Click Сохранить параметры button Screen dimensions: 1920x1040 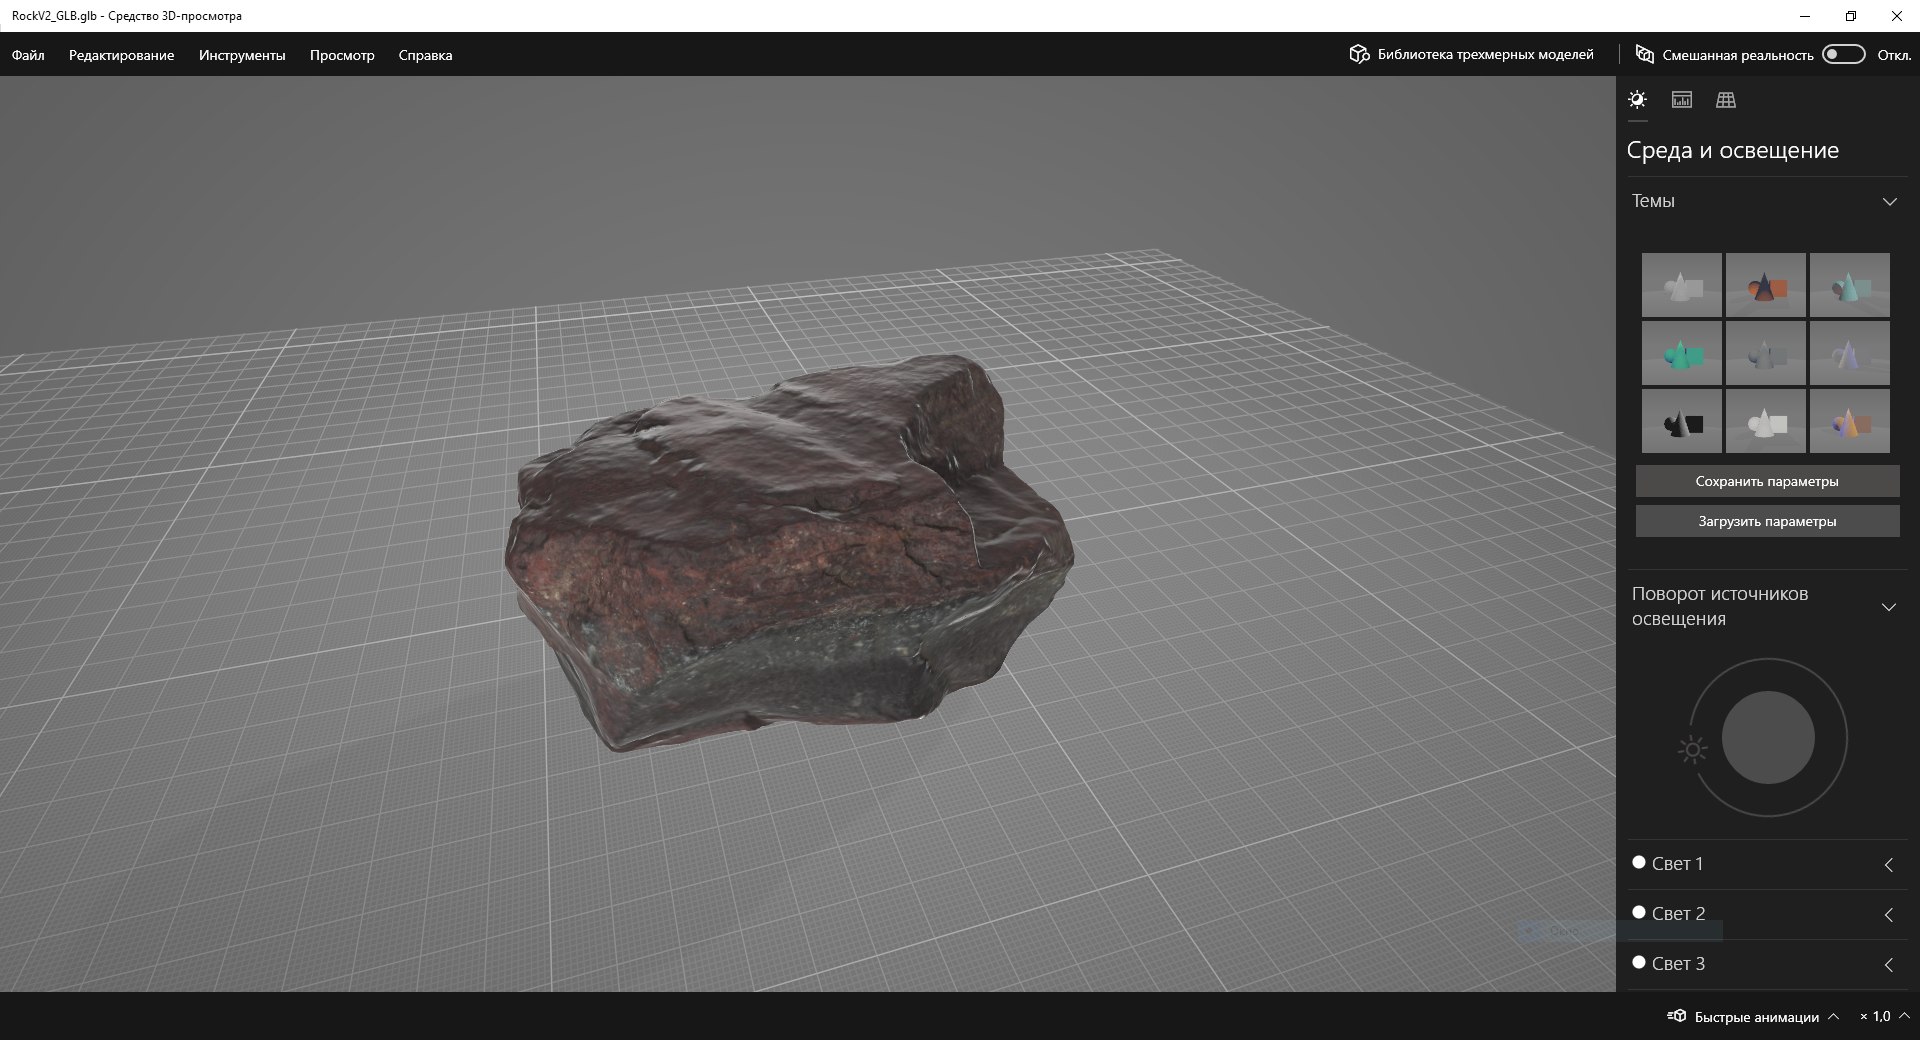1767,481
